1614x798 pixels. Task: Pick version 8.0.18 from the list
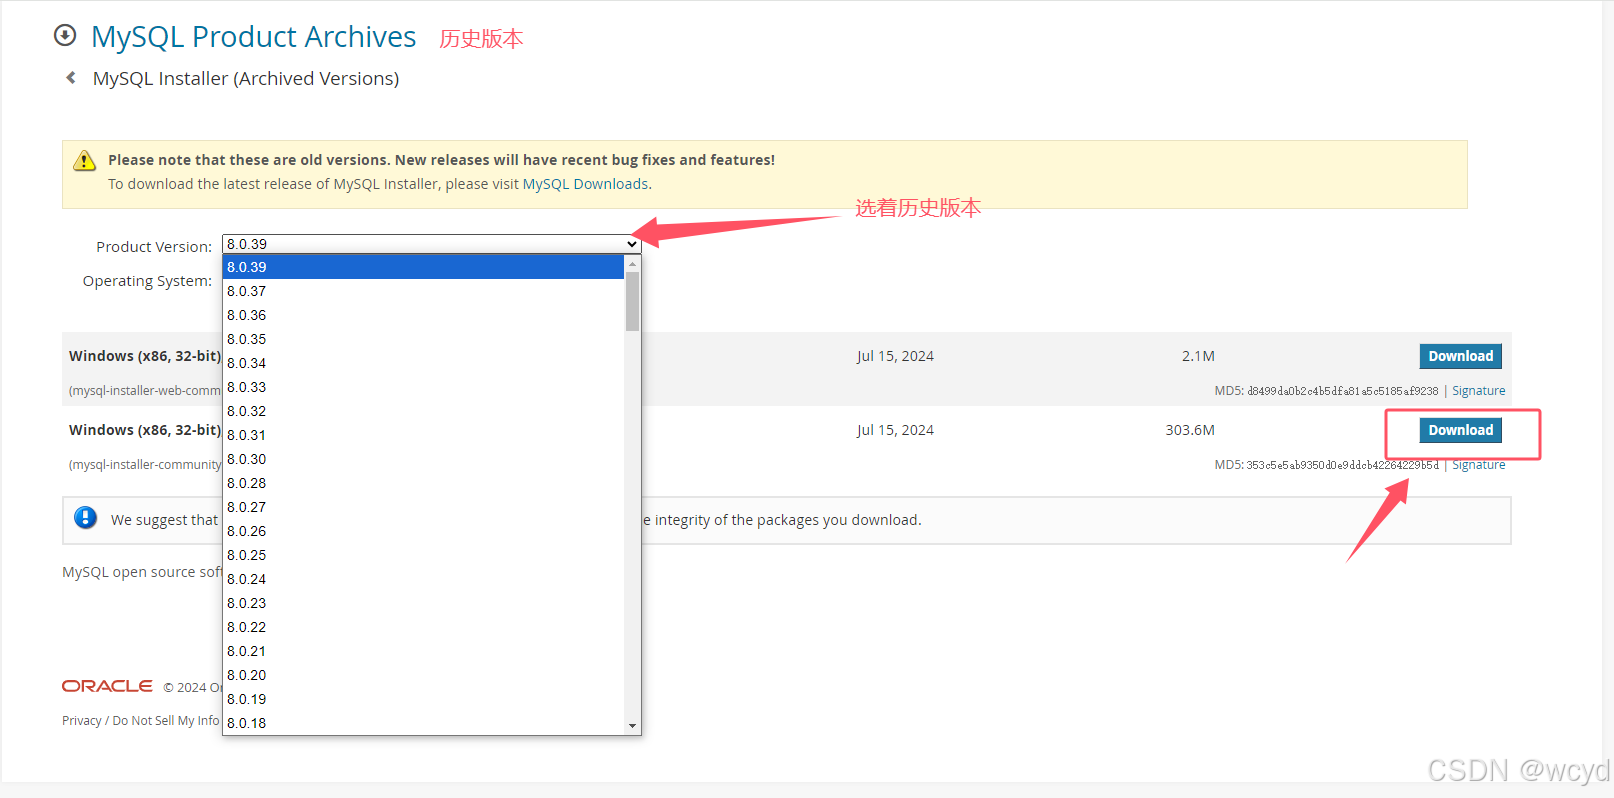(x=247, y=723)
